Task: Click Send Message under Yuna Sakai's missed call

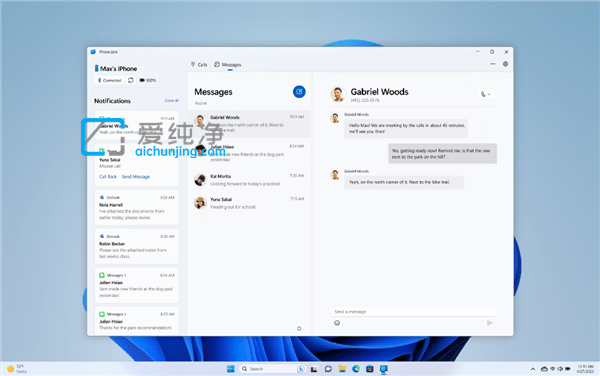Action: pos(135,176)
